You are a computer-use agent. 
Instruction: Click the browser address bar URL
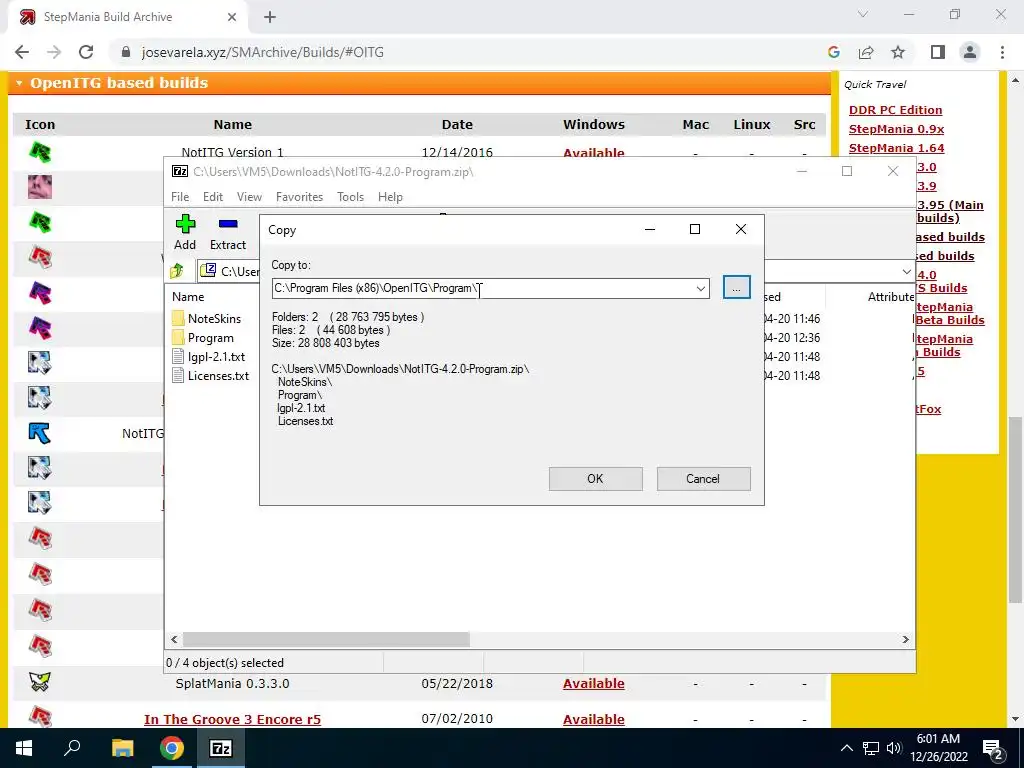tap(263, 52)
